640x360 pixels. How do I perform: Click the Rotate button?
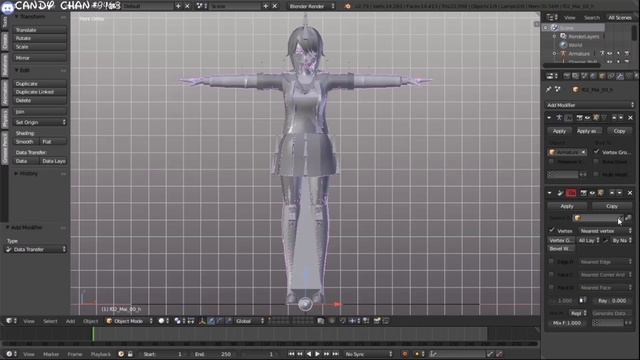[40, 38]
